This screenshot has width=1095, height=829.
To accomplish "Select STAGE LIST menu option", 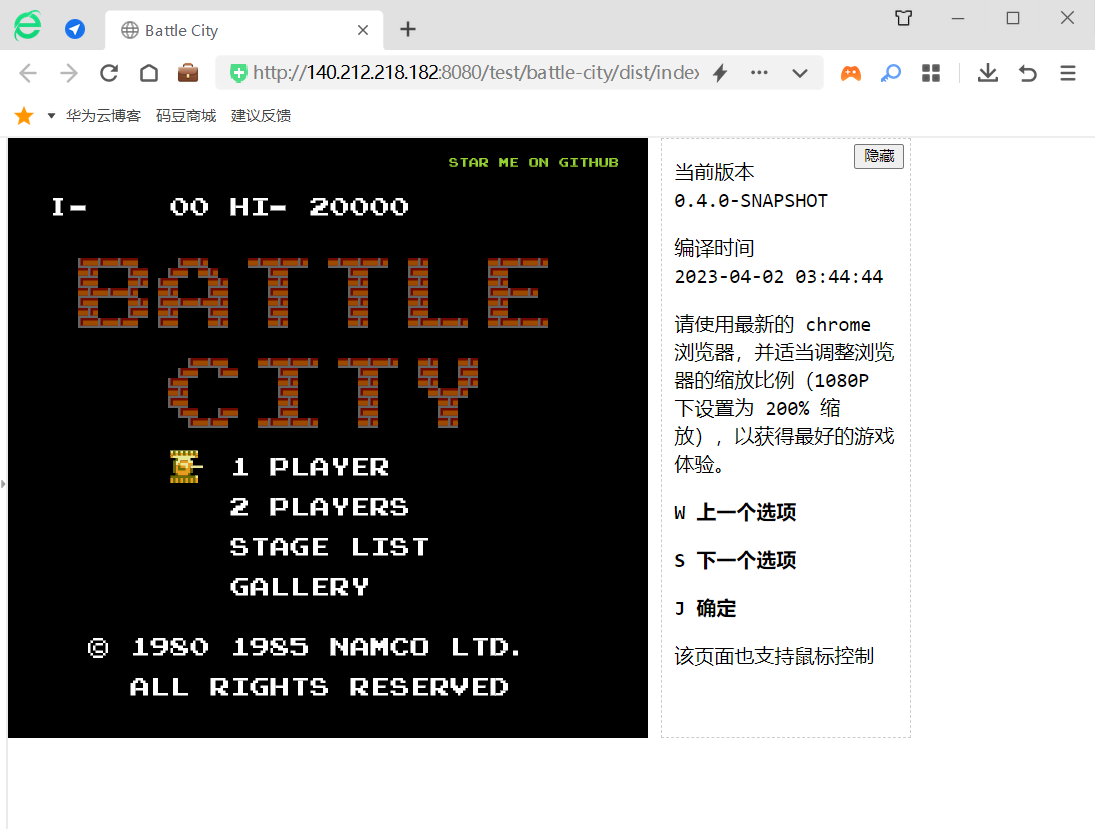I will tap(329, 547).
